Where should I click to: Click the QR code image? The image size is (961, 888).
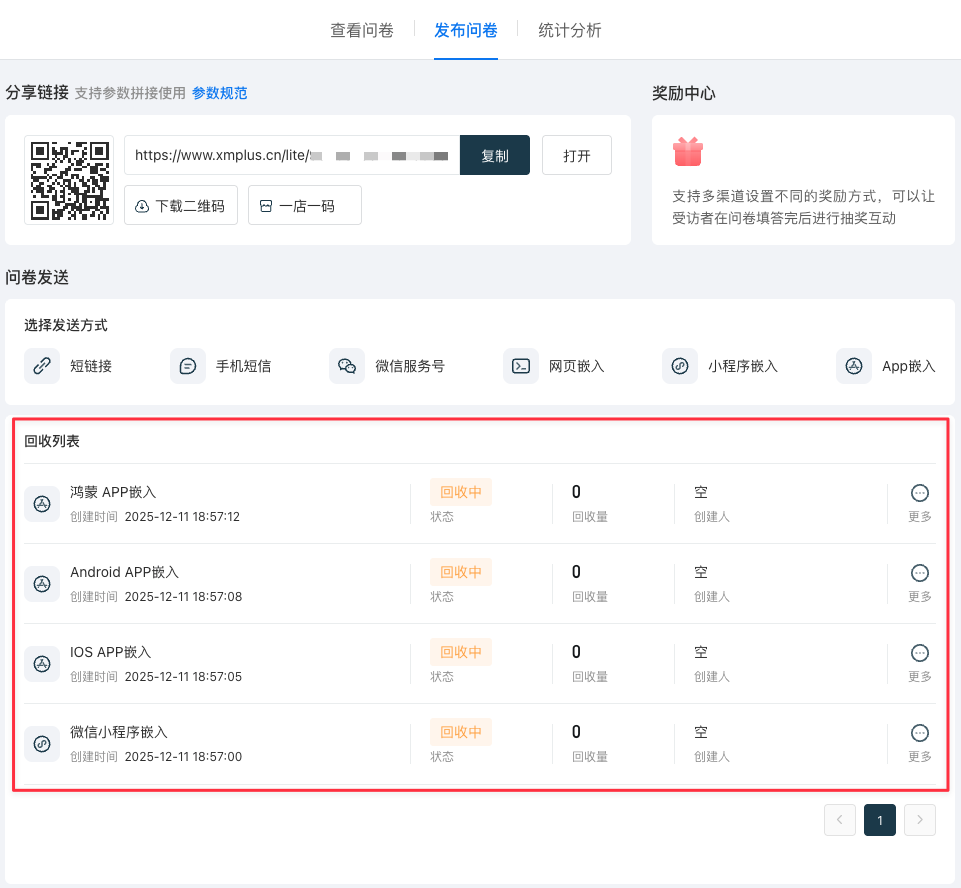point(69,180)
